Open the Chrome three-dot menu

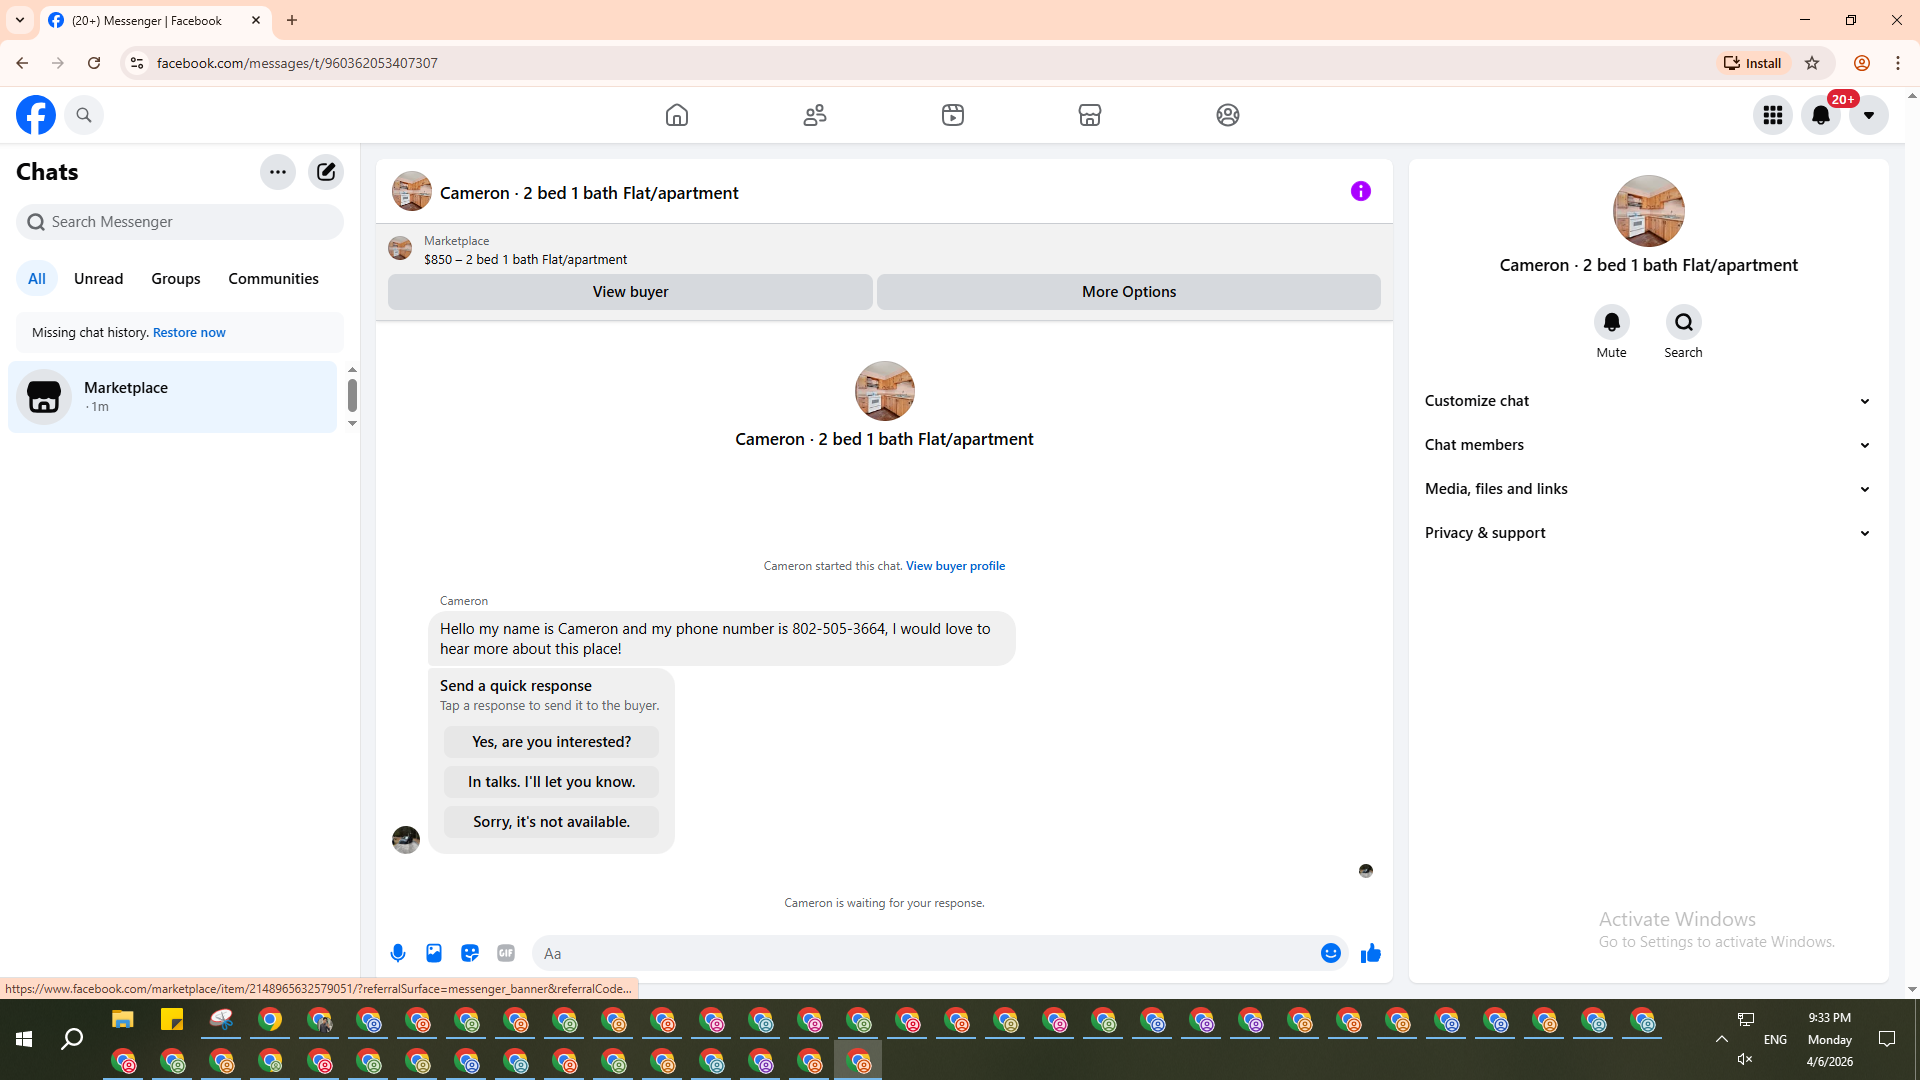tap(1898, 63)
